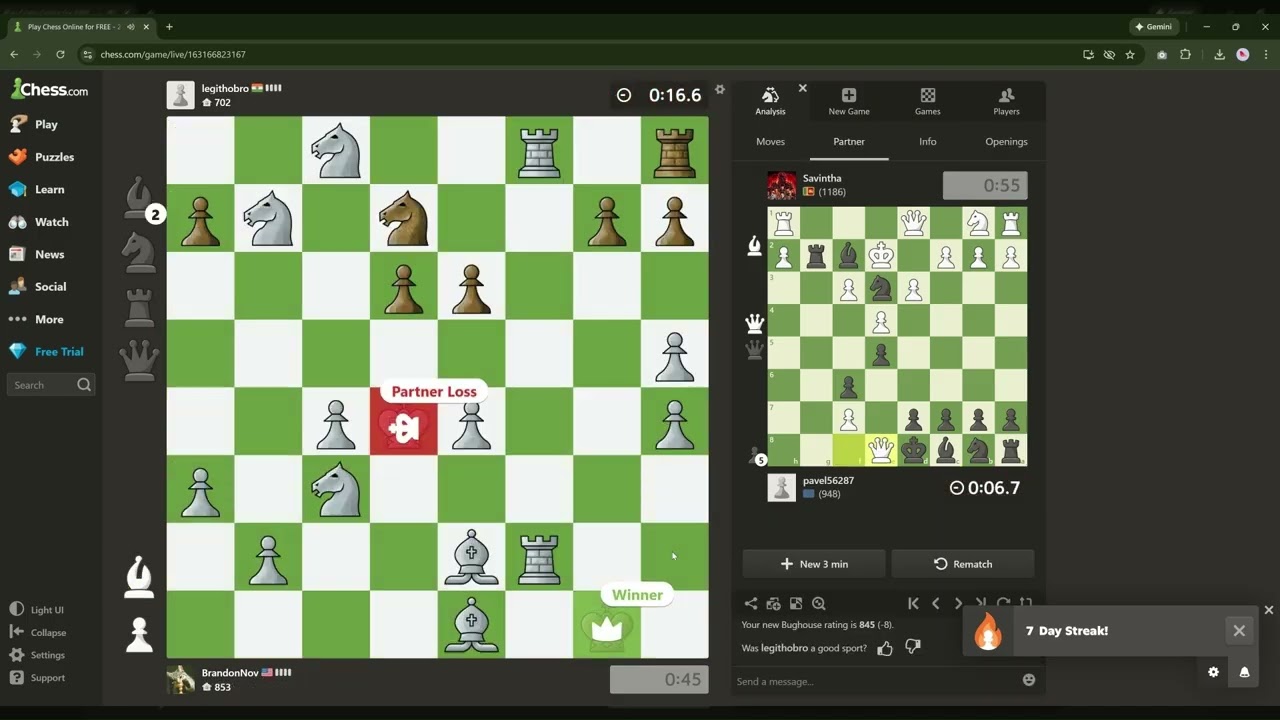Go to the next move

(x=958, y=603)
